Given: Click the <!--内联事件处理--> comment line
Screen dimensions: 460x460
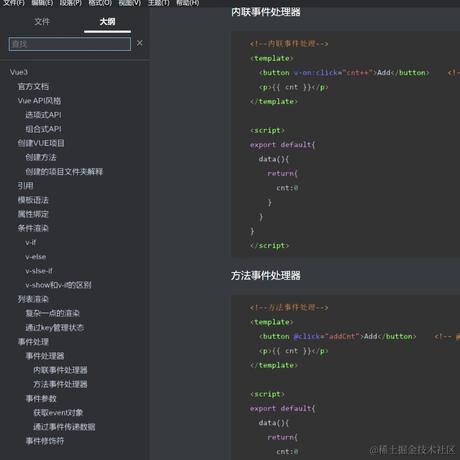Looking at the screenshot, I should pyautogui.click(x=289, y=44).
